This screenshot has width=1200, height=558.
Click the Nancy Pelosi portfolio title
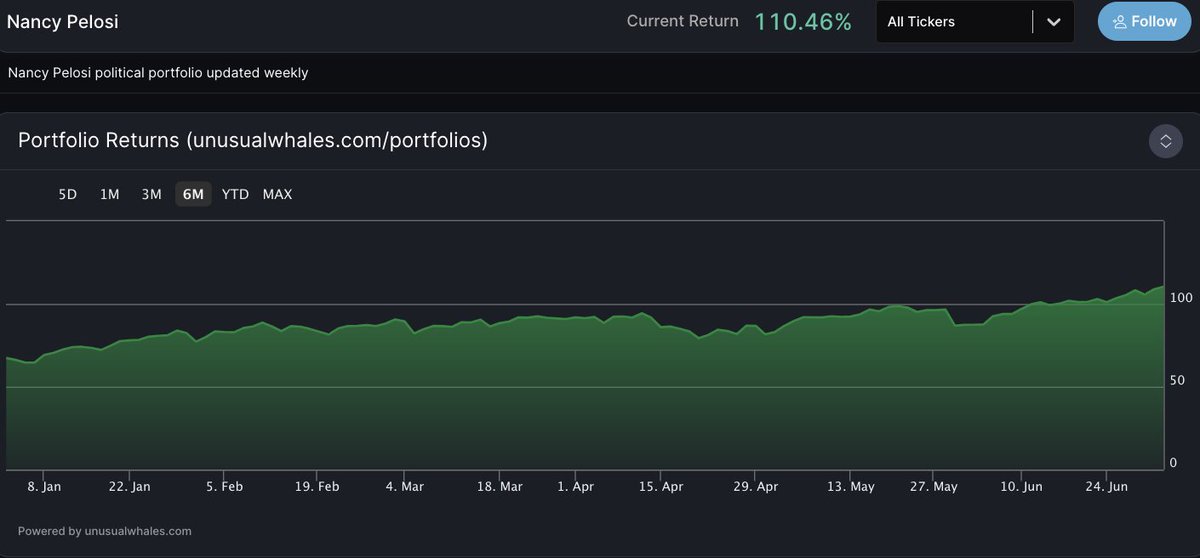tap(63, 21)
